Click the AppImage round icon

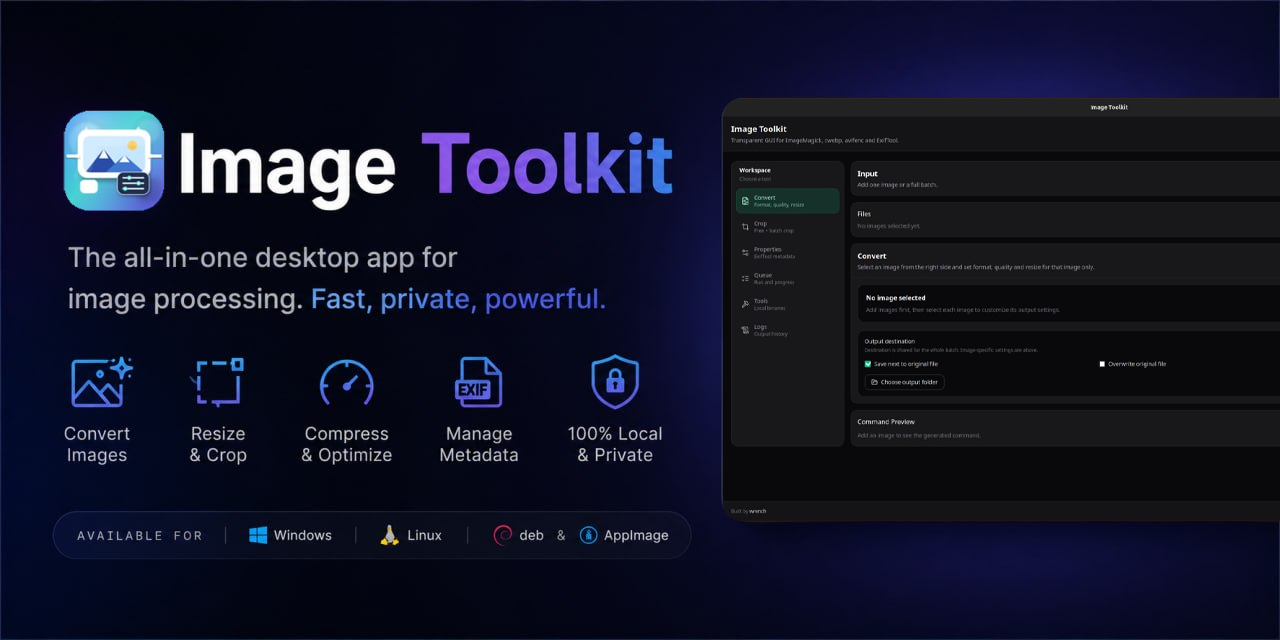point(589,535)
